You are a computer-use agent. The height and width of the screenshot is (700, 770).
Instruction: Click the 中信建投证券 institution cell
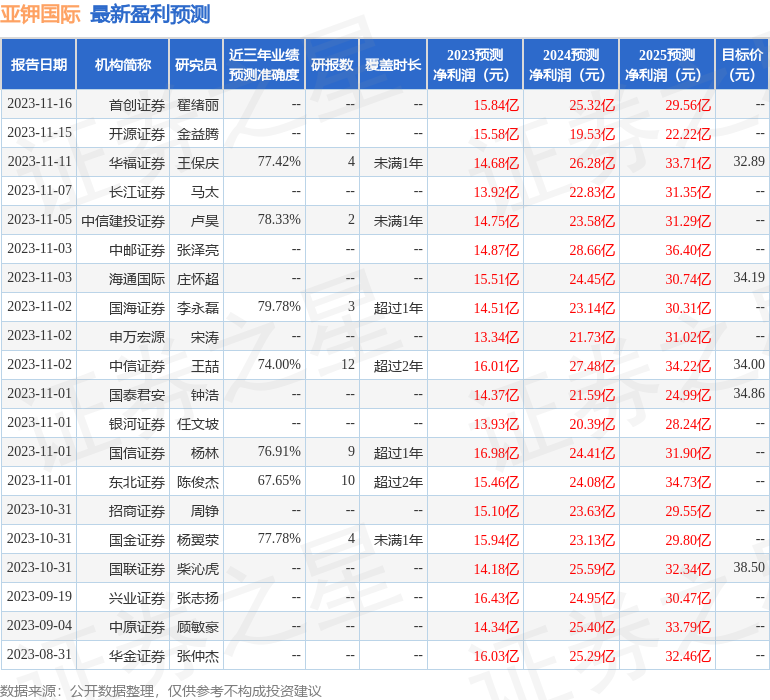click(x=123, y=221)
